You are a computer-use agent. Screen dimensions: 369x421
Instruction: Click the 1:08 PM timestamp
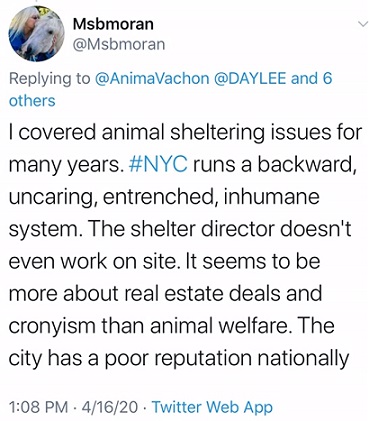point(38,407)
